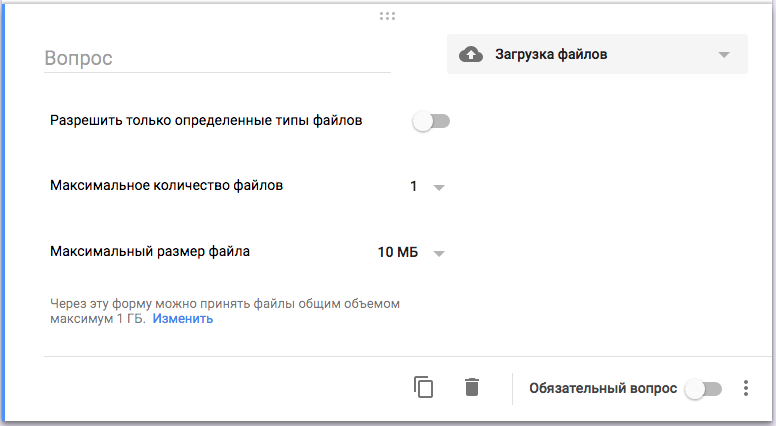Click the file count value 1
The image size is (776, 426).
(413, 187)
